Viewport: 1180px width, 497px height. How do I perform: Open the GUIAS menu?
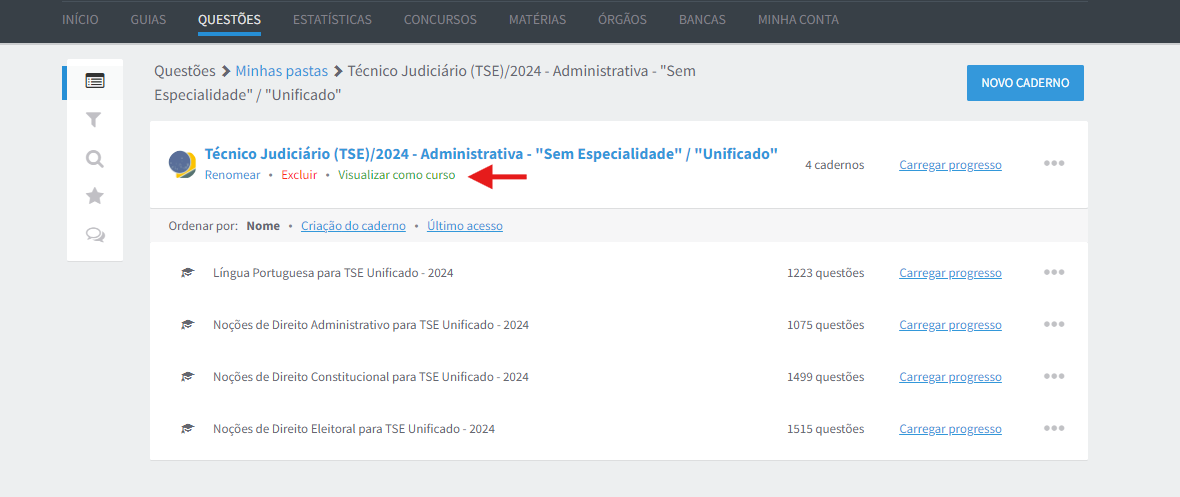[x=148, y=20]
